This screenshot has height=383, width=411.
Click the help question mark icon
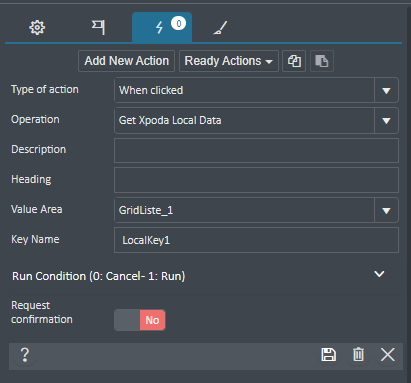(25, 355)
